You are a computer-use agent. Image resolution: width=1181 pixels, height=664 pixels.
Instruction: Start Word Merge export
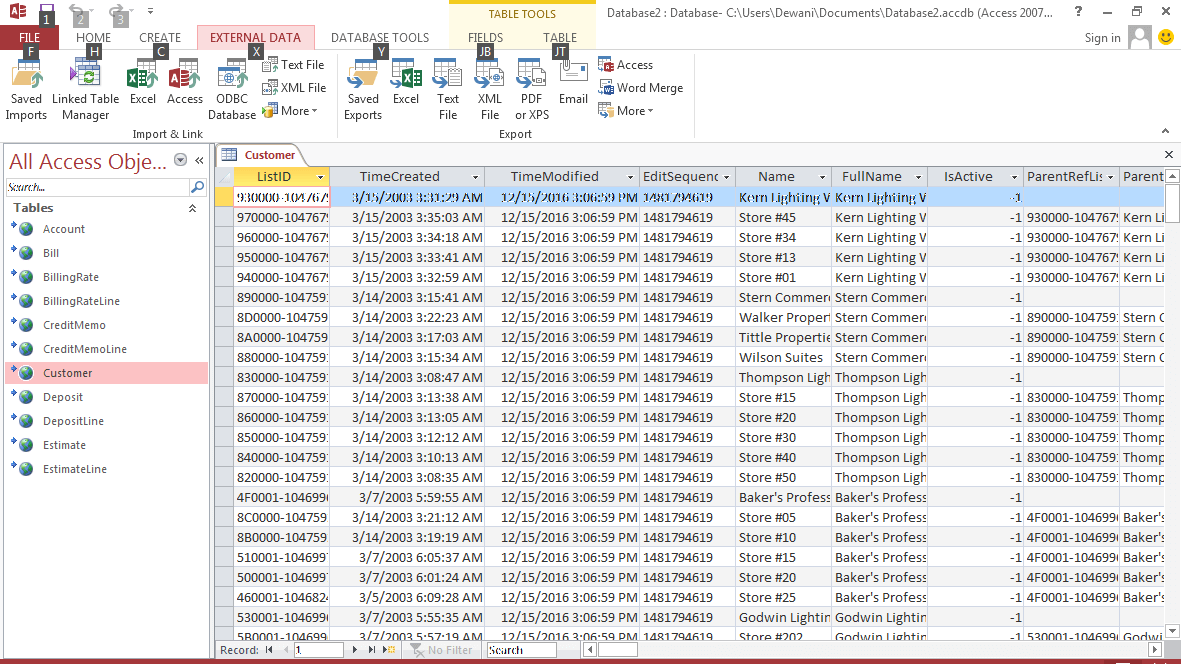[x=641, y=88]
